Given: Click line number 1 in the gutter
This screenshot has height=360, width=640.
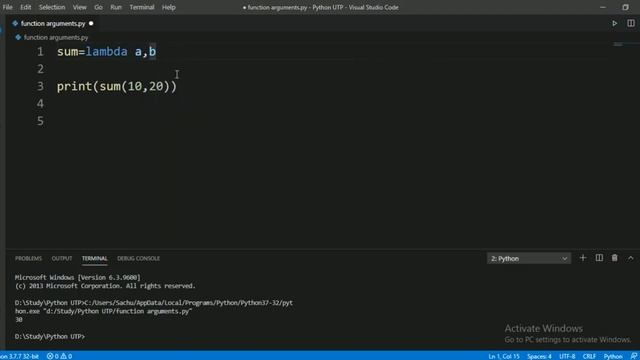Looking at the screenshot, I should [40, 52].
